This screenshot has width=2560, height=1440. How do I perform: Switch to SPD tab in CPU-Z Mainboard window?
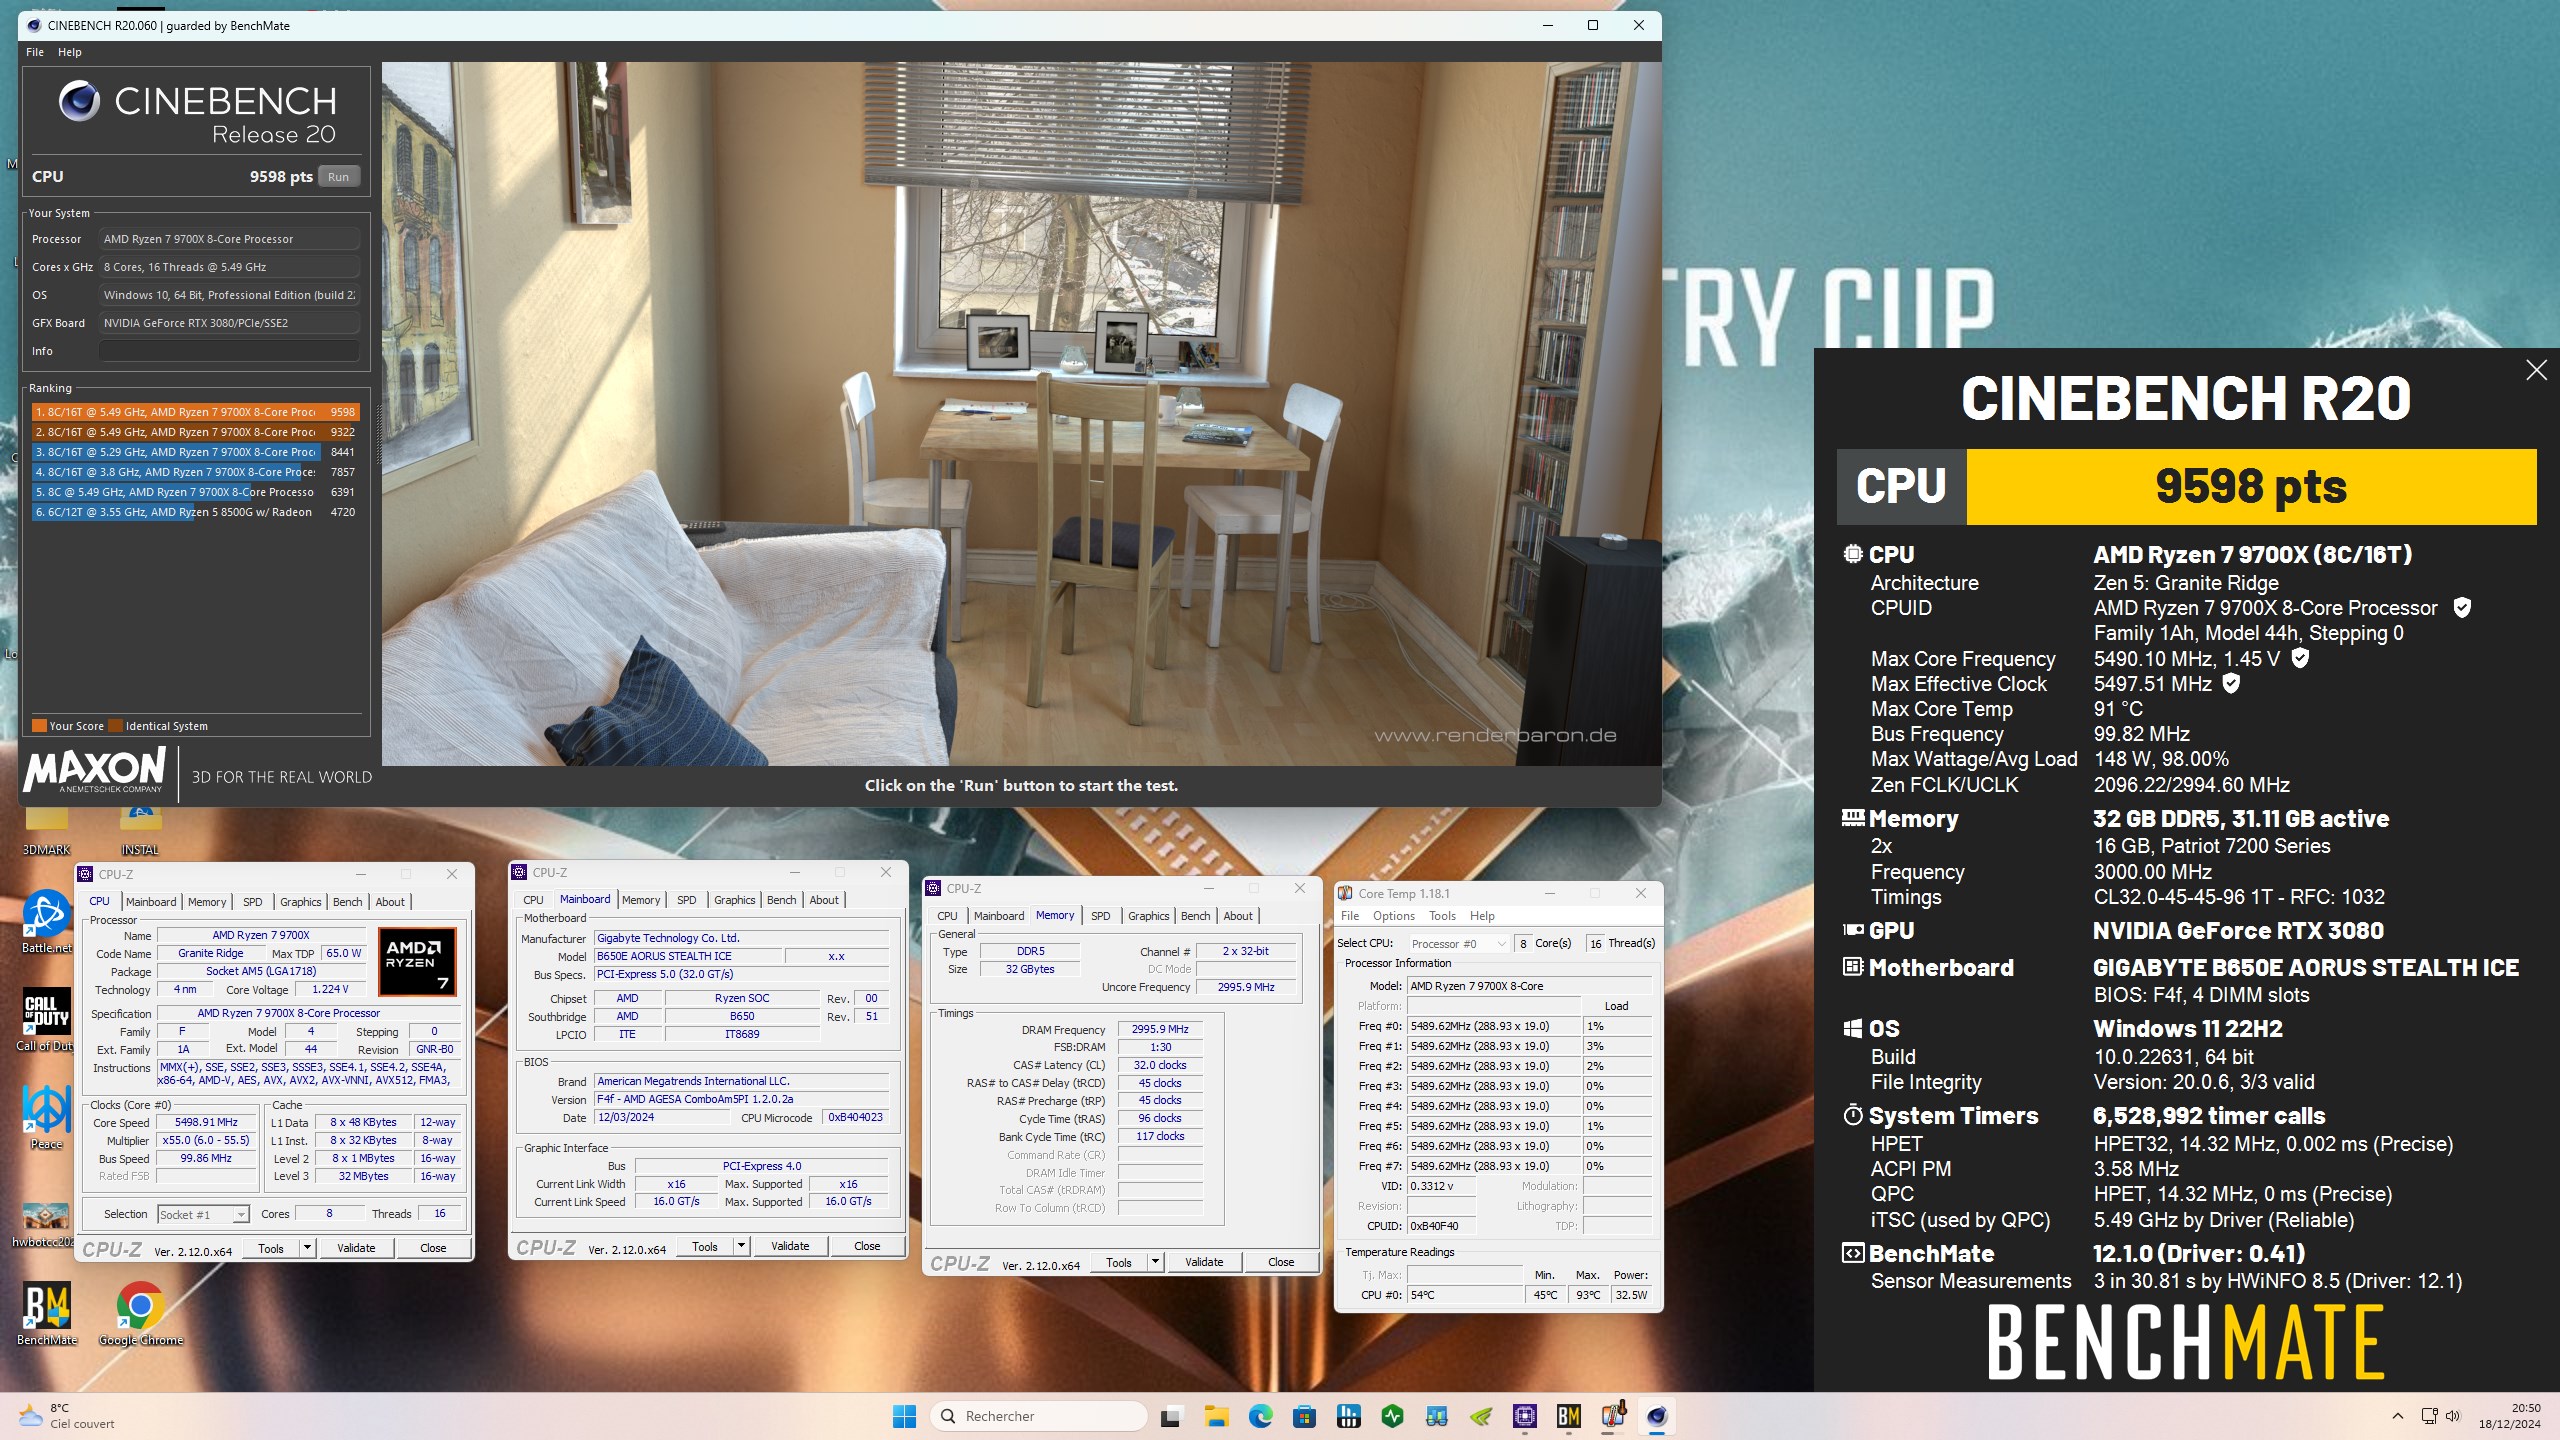click(x=687, y=900)
